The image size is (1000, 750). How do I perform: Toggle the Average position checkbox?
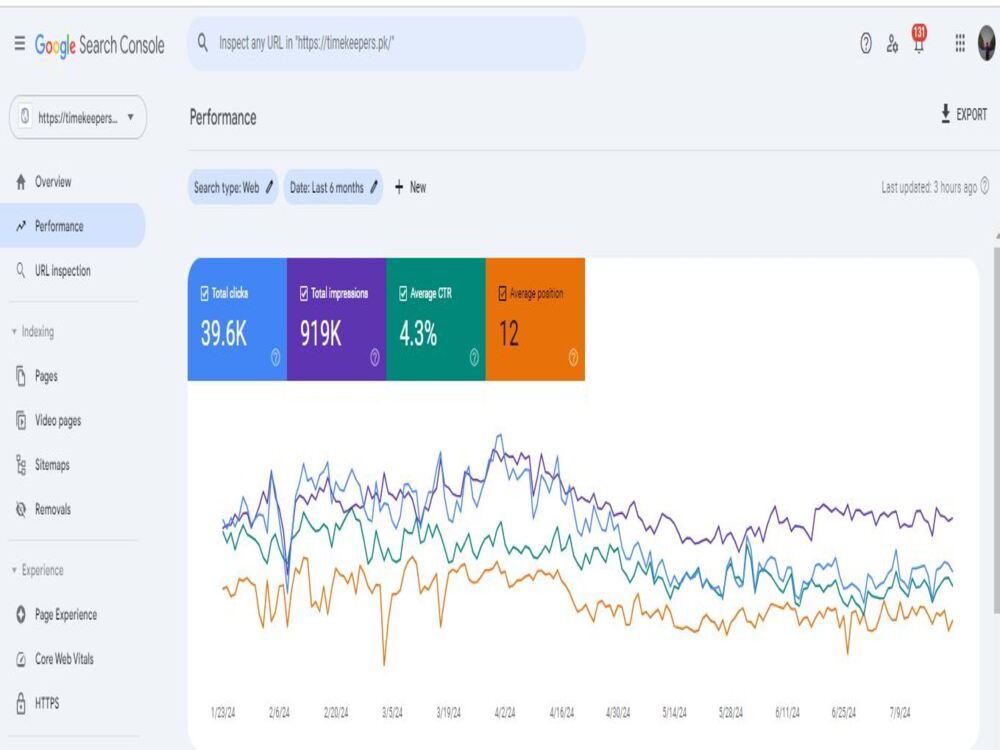[x=503, y=293]
